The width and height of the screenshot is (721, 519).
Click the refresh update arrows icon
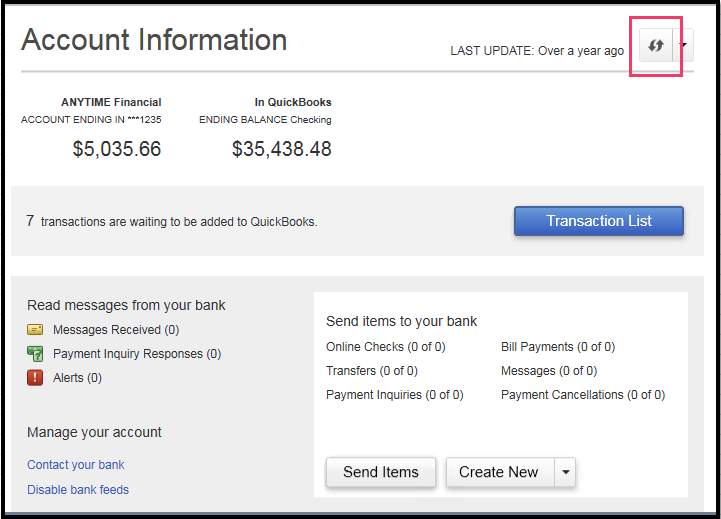pyautogui.click(x=656, y=46)
